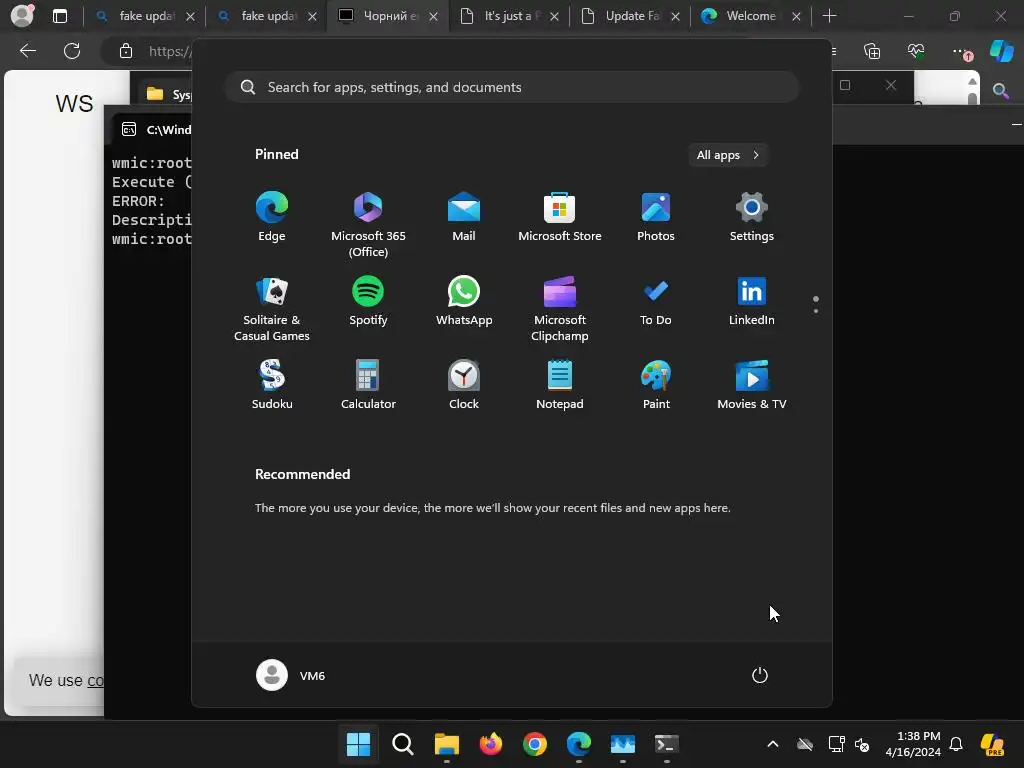Open the notifications bell
1024x768 pixels.
point(956,744)
